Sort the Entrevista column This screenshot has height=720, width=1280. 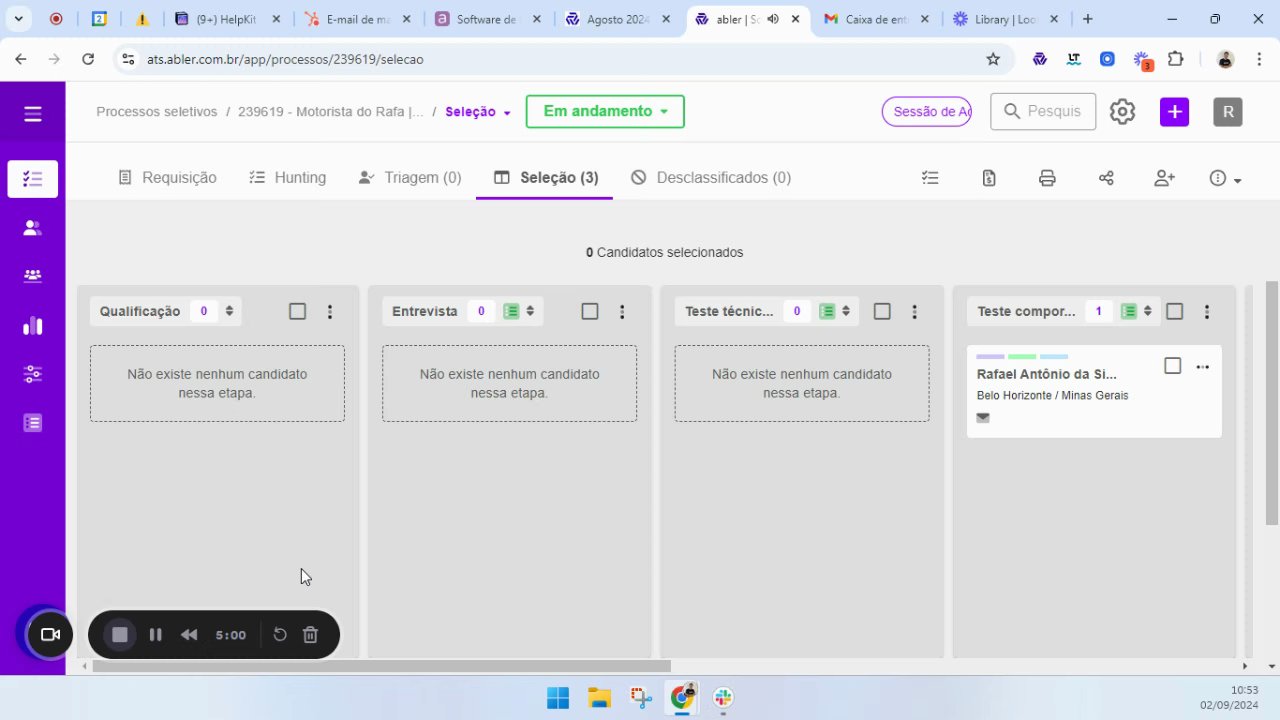(530, 311)
